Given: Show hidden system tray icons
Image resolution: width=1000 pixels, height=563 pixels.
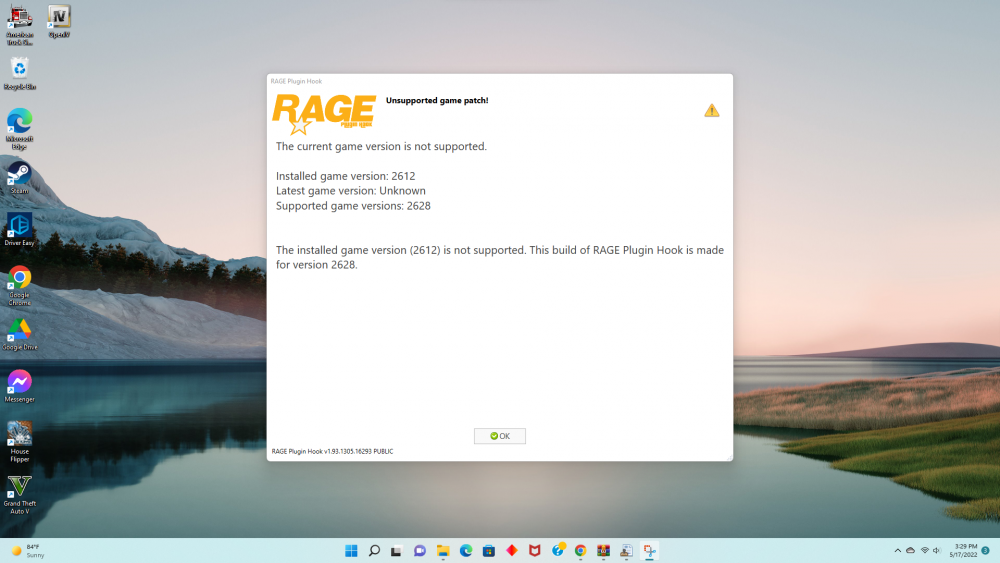Looking at the screenshot, I should 897,551.
